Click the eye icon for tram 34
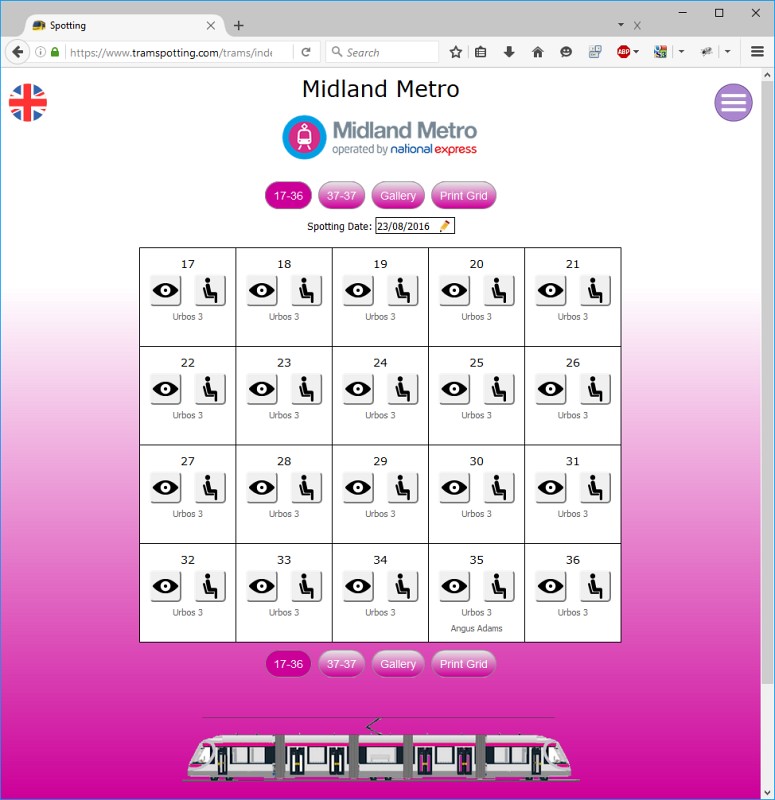This screenshot has height=800, width=775. [358, 586]
